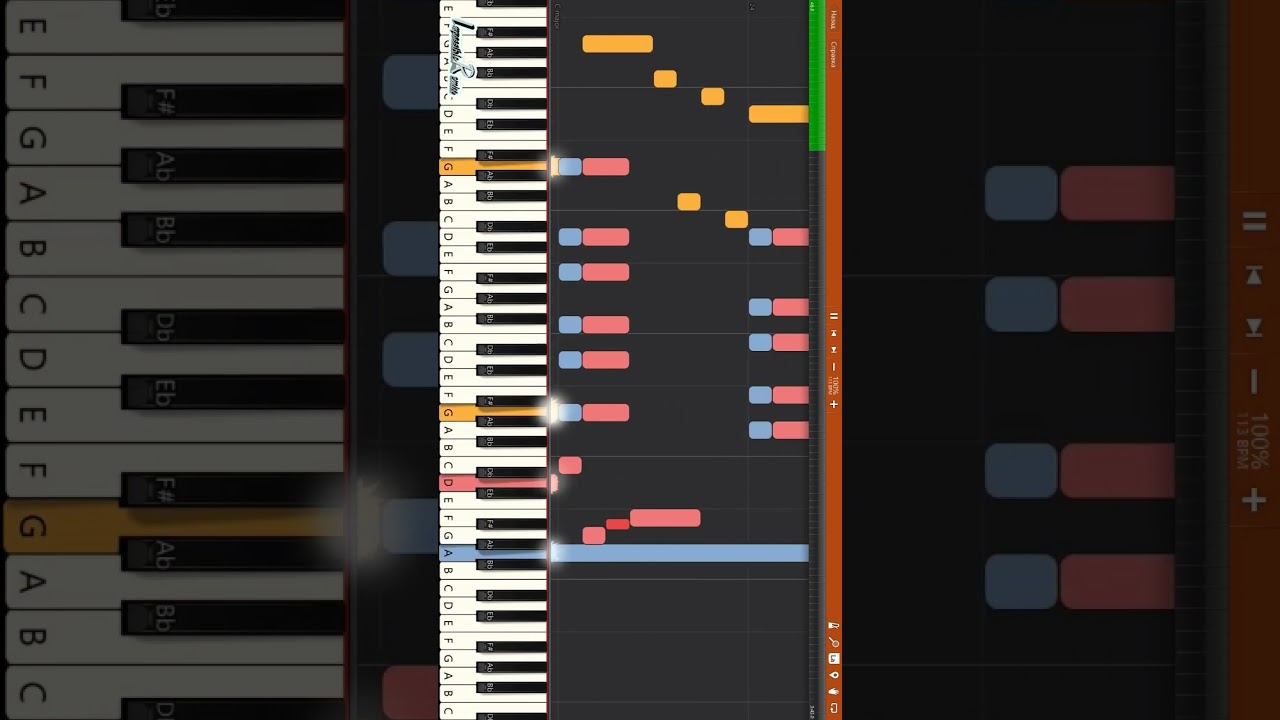Select the topmost long orange note

pyautogui.click(x=618, y=44)
